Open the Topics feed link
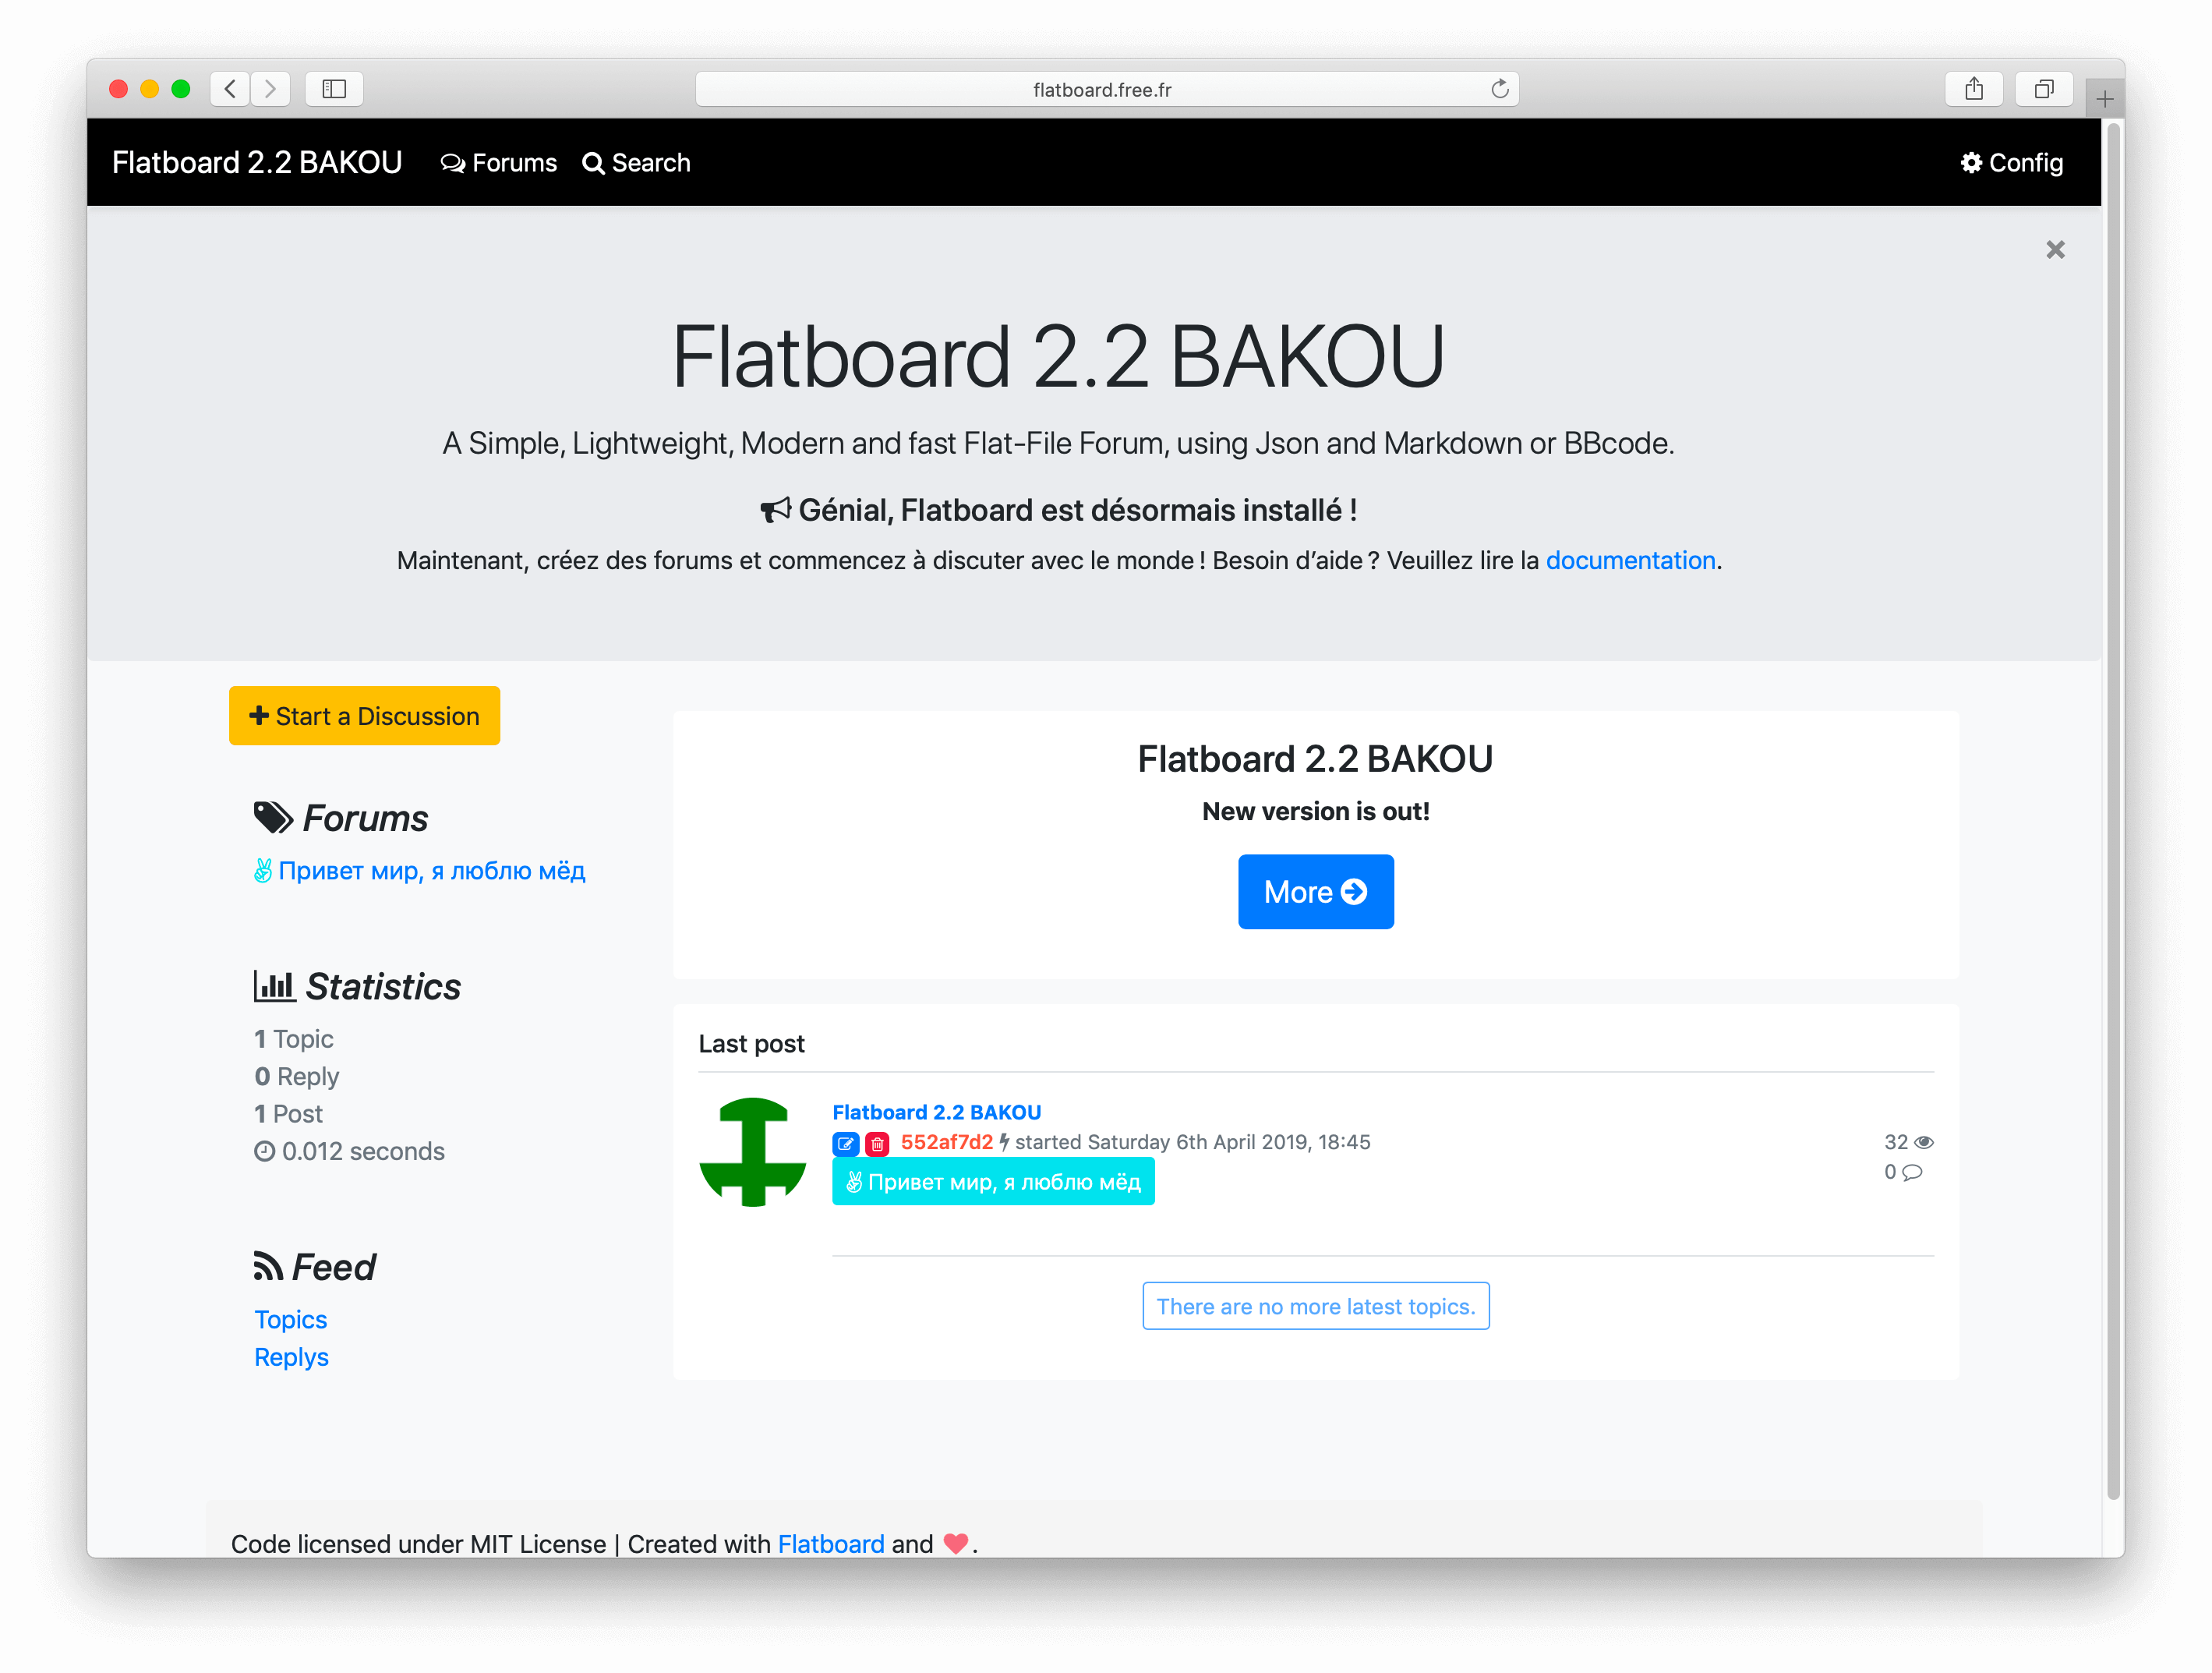Screen dimensions: 2212x1673 [x=290, y=1319]
